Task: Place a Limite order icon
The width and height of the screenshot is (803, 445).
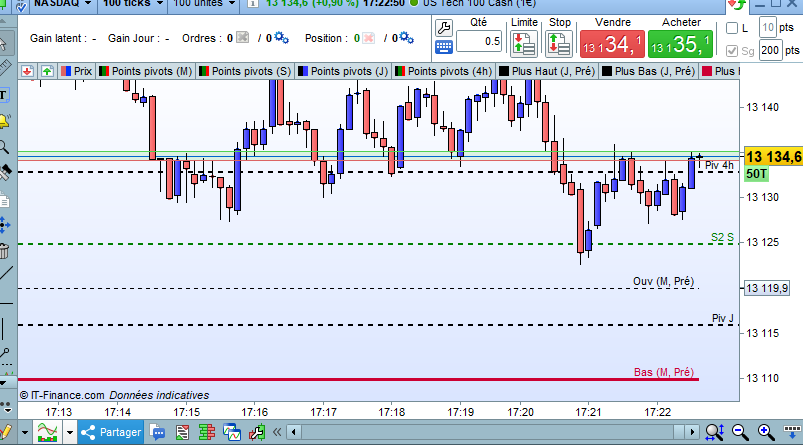Action: pos(523,44)
